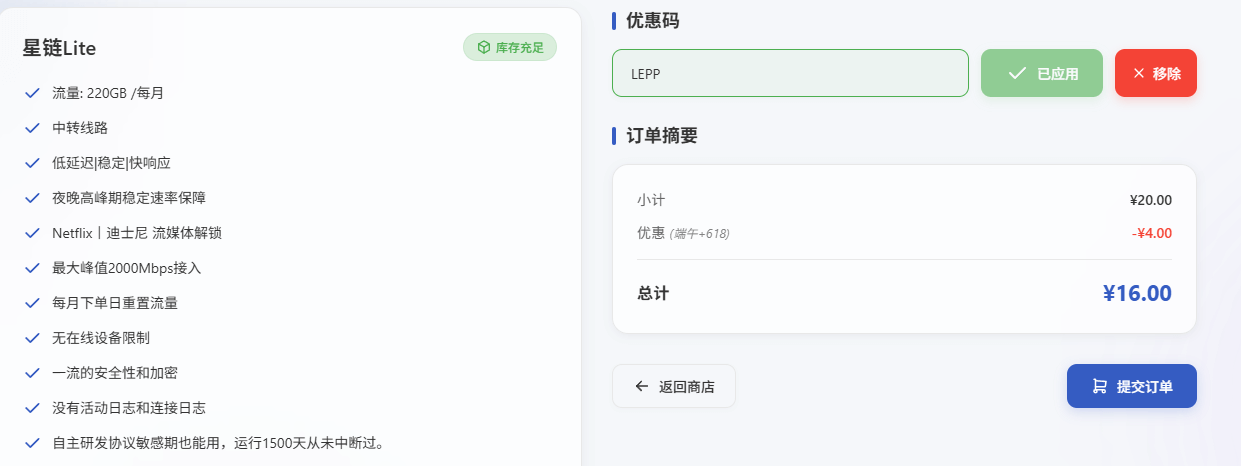
Task: Tap checkmark beside Netflix 迪士尼 流媒体解锁
Action: pos(32,233)
